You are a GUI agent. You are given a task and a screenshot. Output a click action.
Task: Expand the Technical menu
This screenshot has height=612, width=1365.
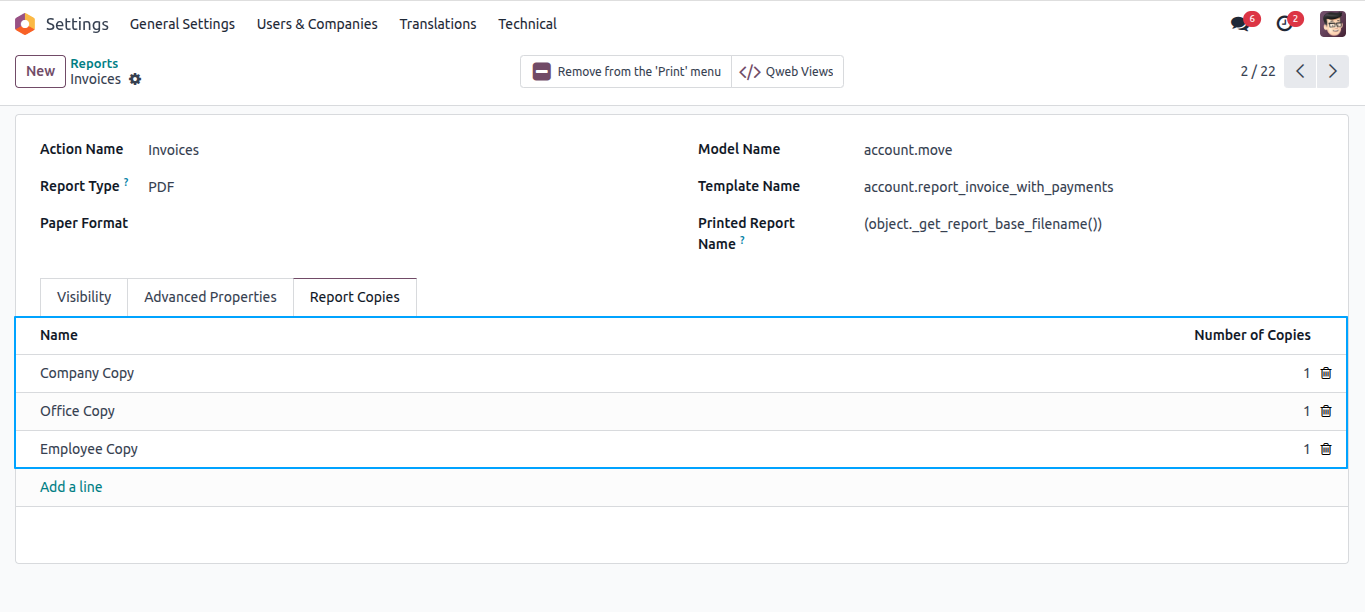528,24
